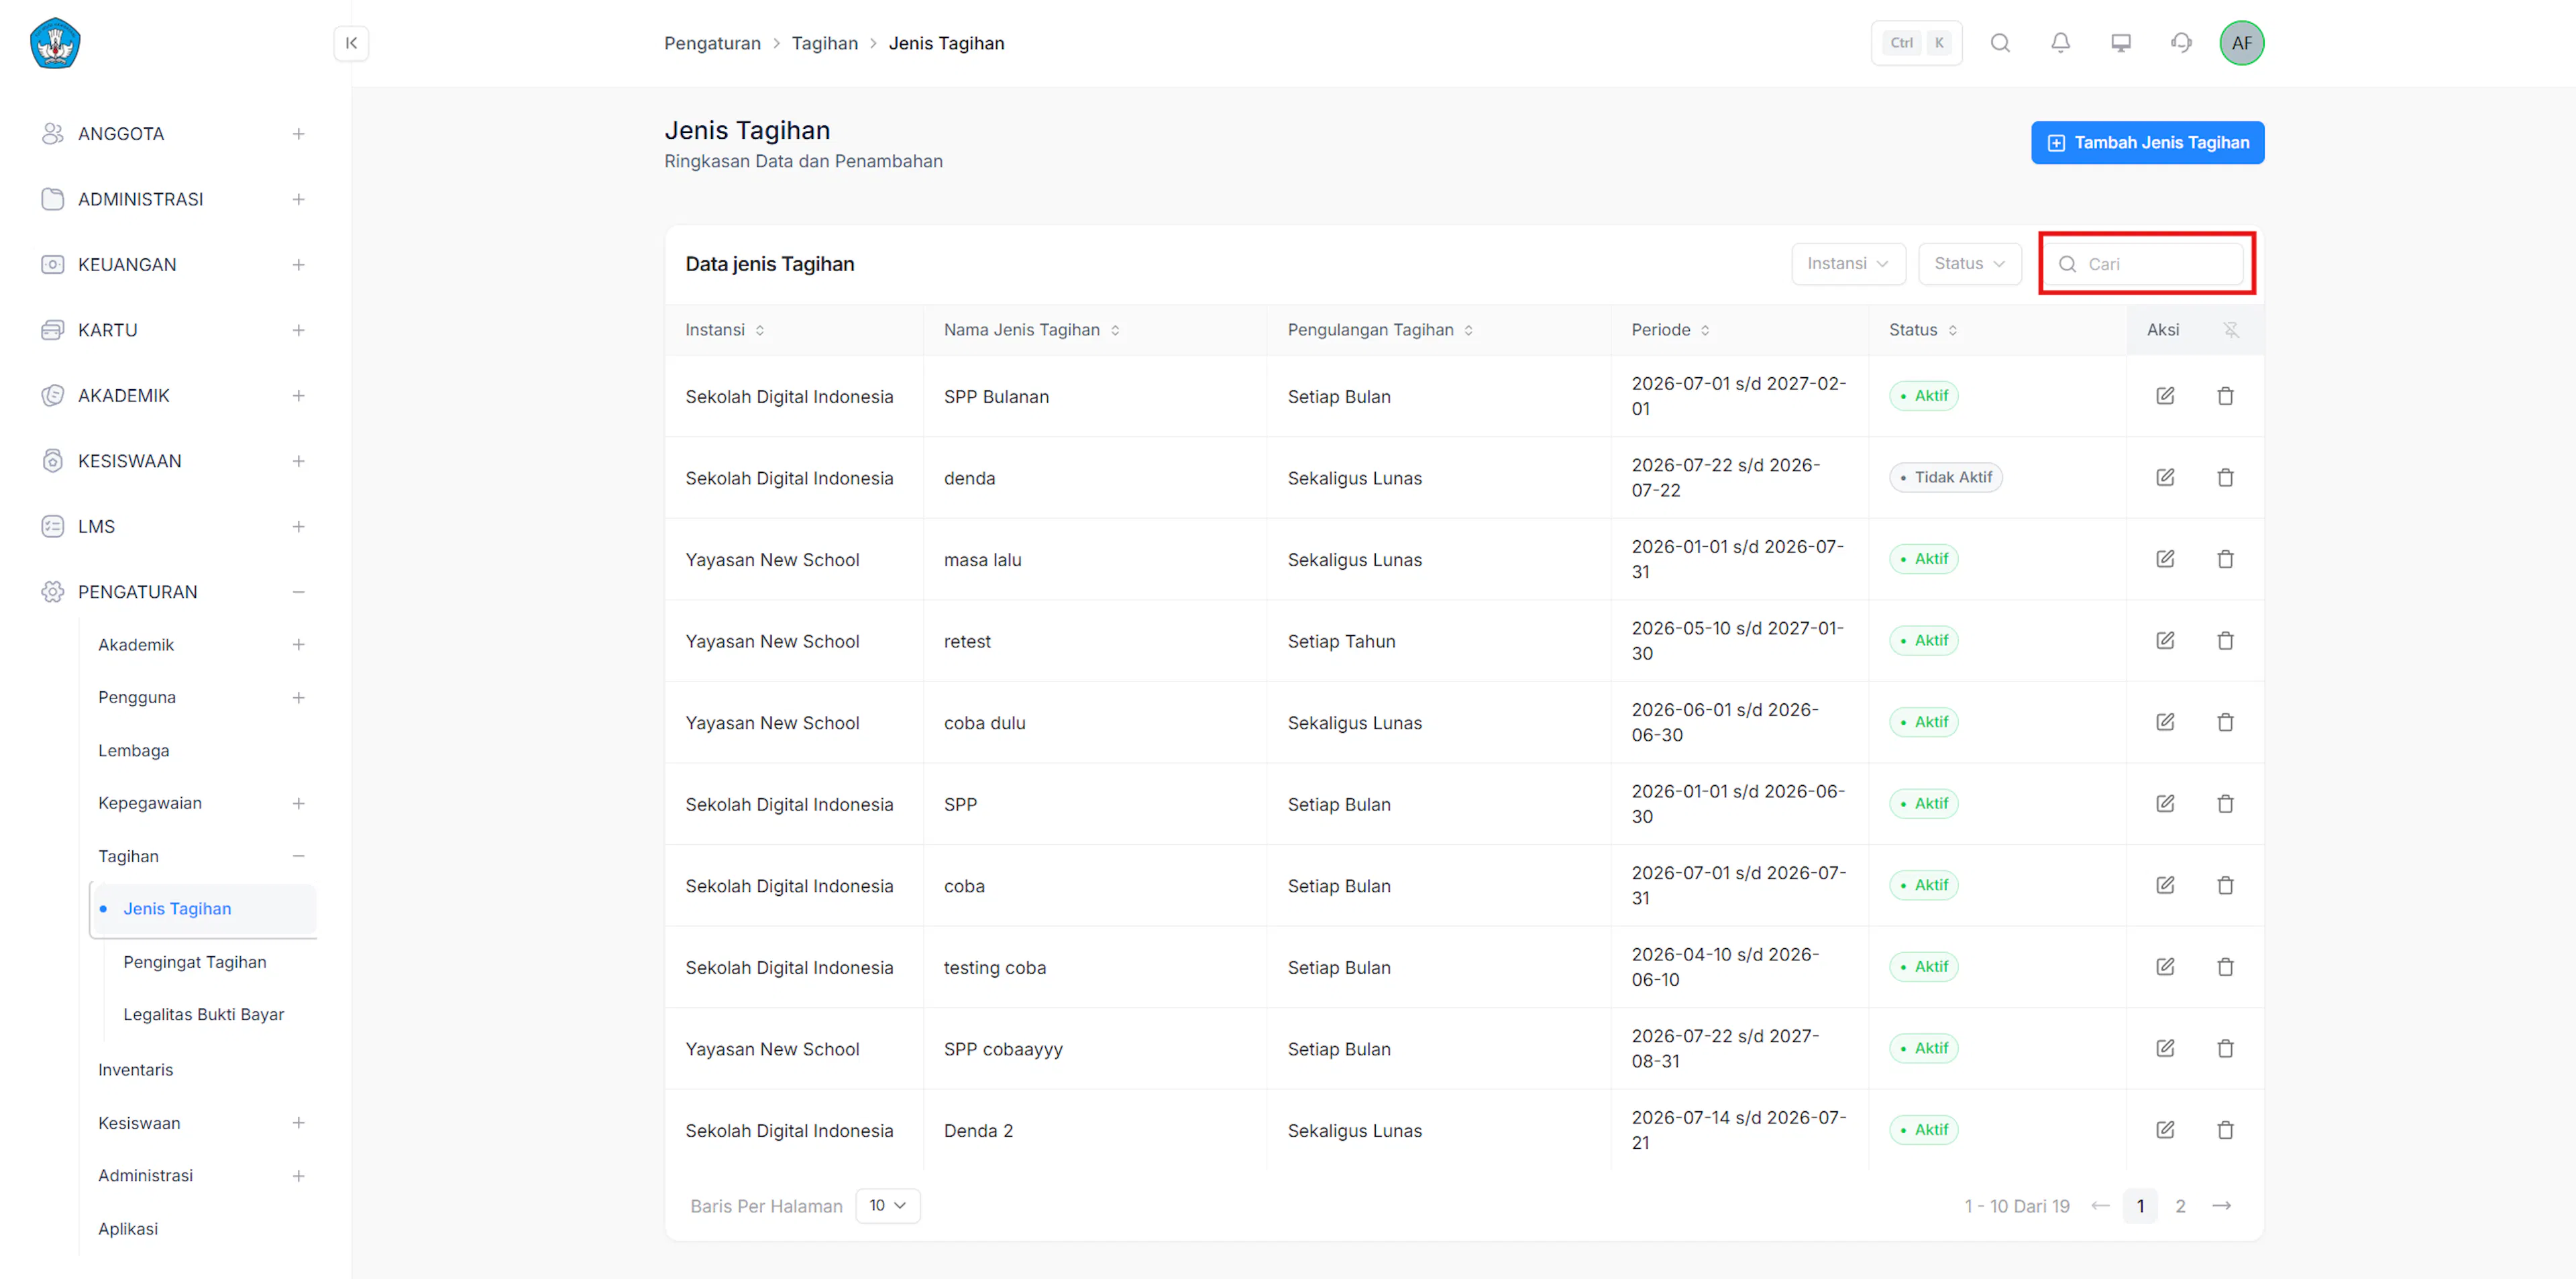Open the Status filter dropdown
The image size is (2576, 1279).
coord(1969,264)
